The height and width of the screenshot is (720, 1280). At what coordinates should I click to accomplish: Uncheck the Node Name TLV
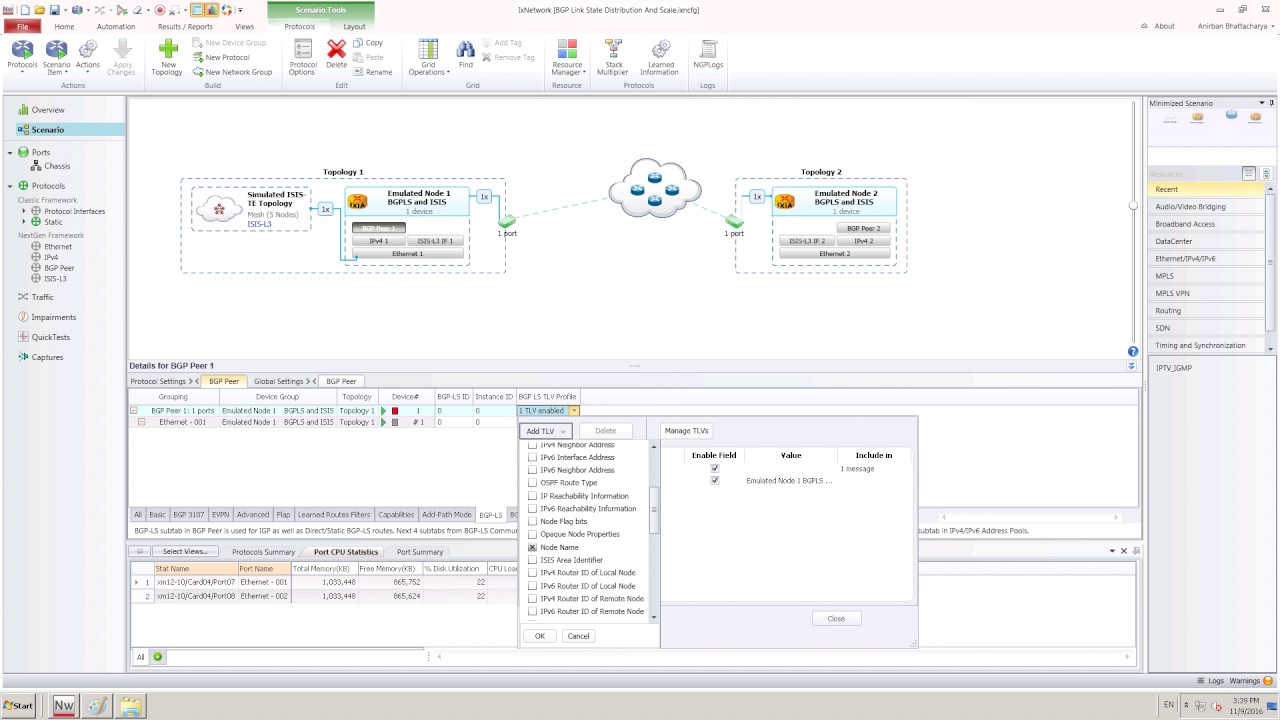pyautogui.click(x=532, y=548)
